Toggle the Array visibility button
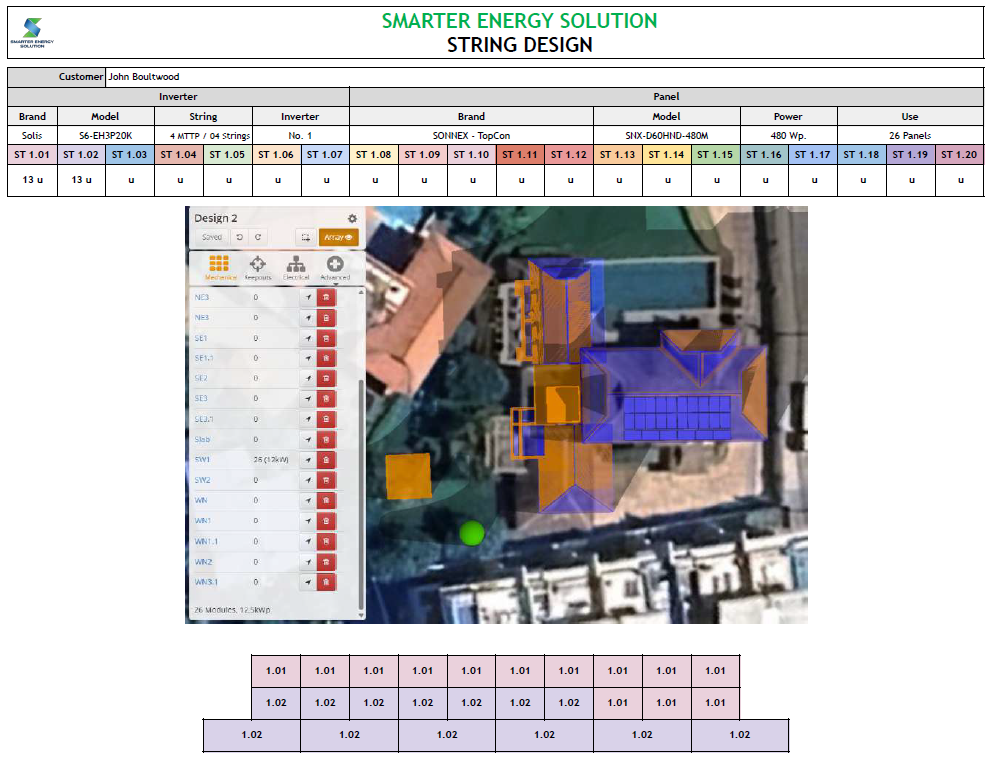Screen dimensions: 995x764 click(338, 237)
